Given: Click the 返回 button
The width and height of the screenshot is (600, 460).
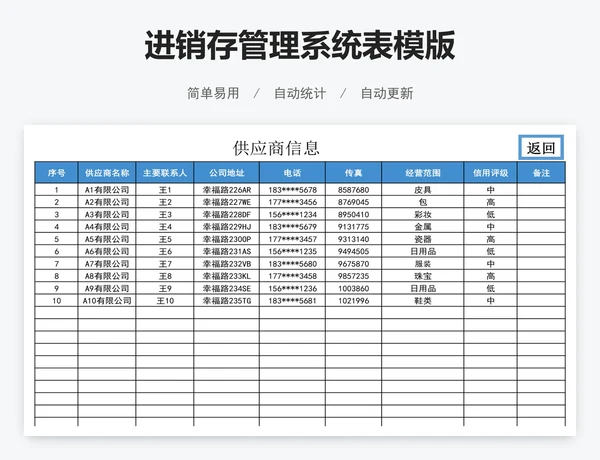Looking at the screenshot, I should (541, 148).
